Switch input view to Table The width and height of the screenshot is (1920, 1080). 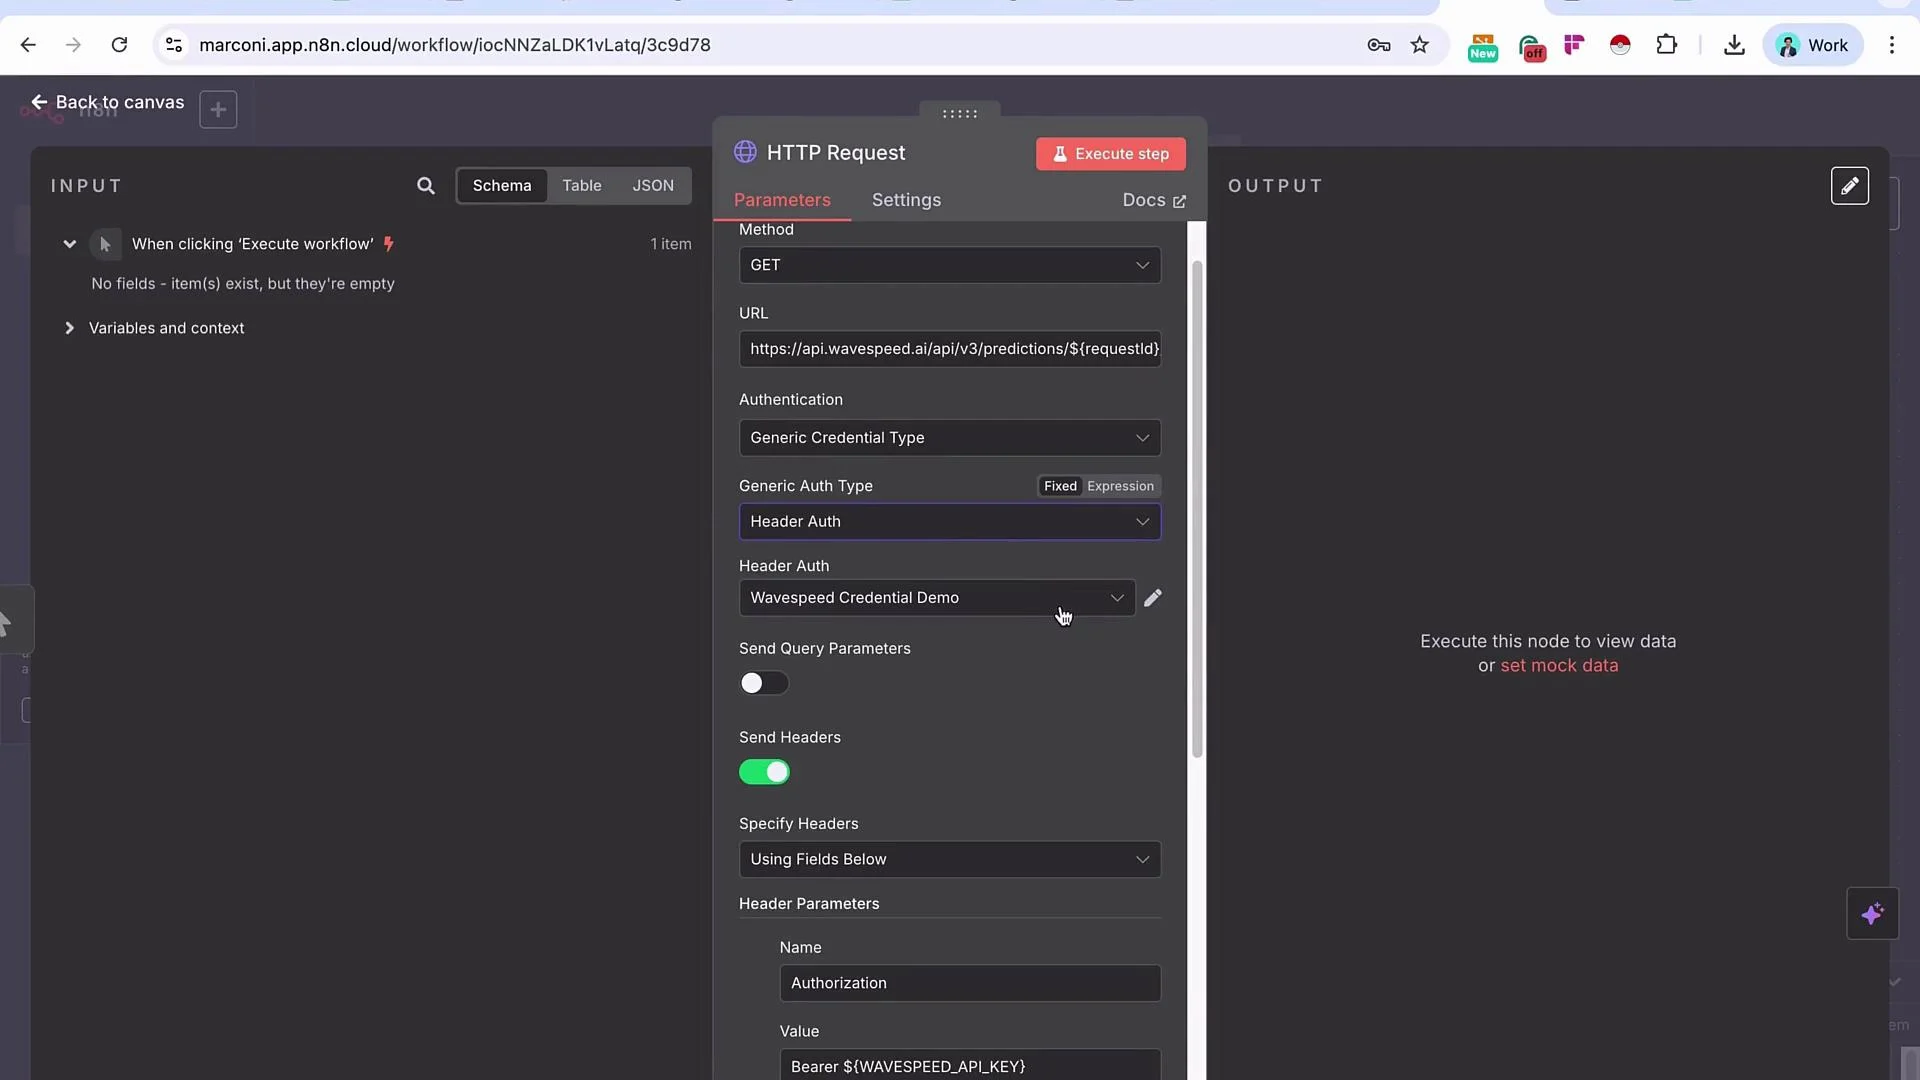(582, 186)
